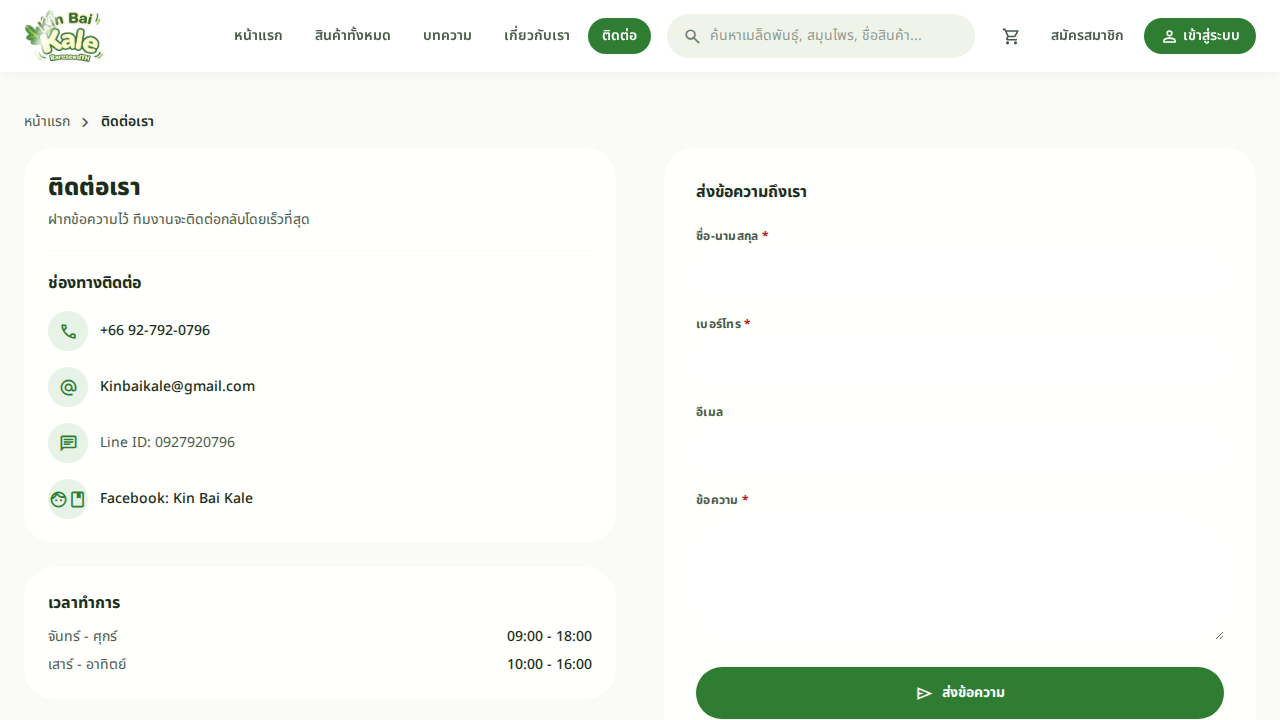Click the Kinbaikale@gmail.com email link
Image resolution: width=1280 pixels, height=720 pixels.
177,386
